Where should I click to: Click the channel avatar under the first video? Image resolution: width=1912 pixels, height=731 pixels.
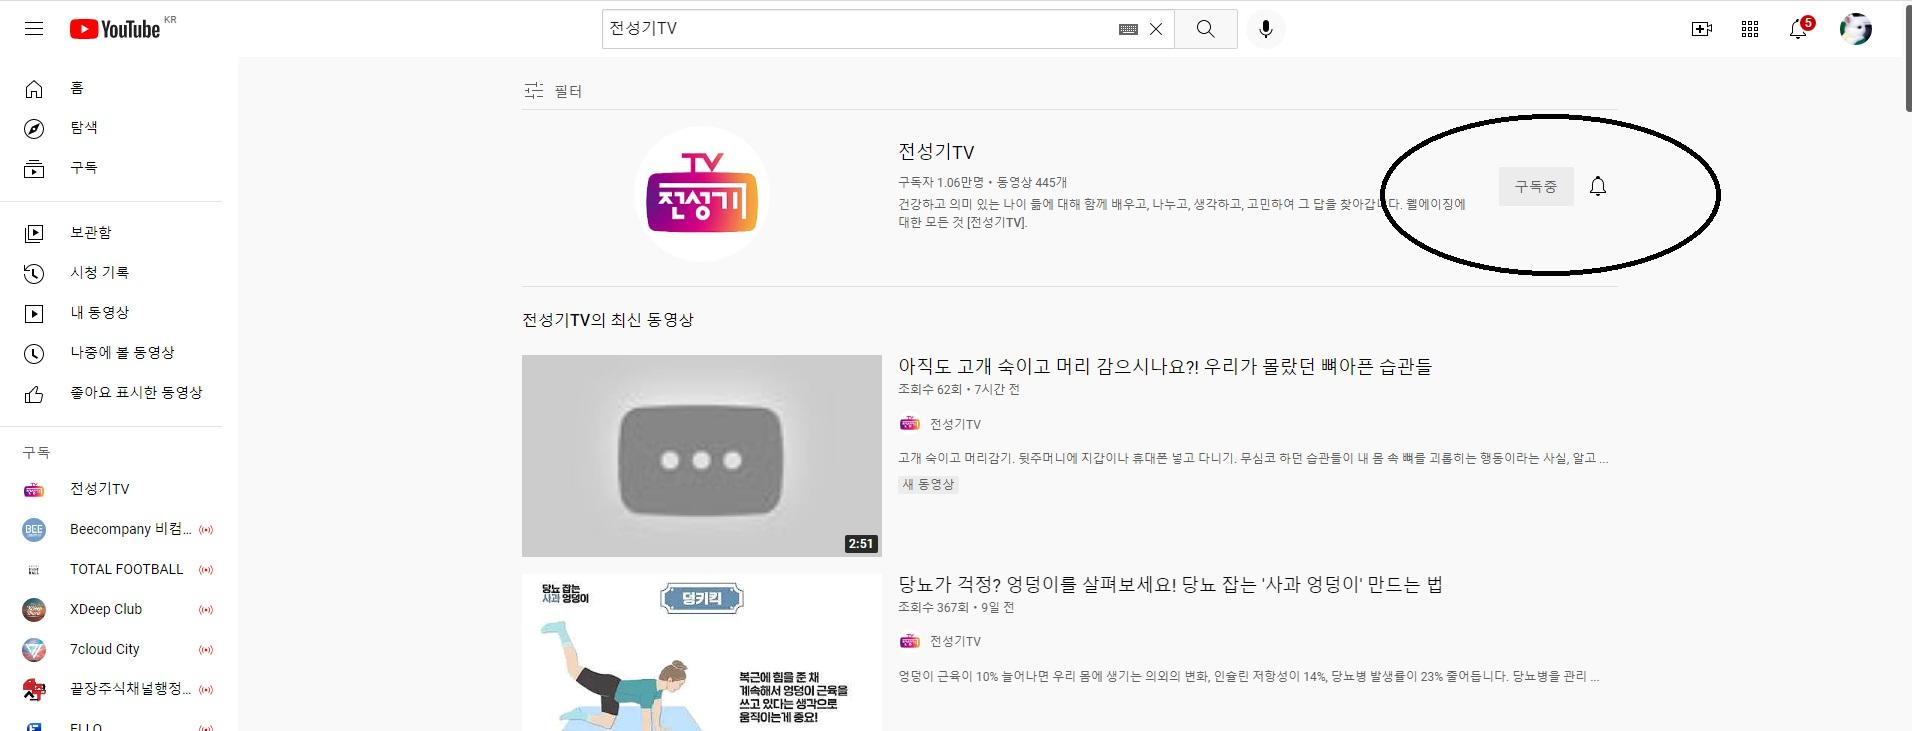(x=909, y=424)
